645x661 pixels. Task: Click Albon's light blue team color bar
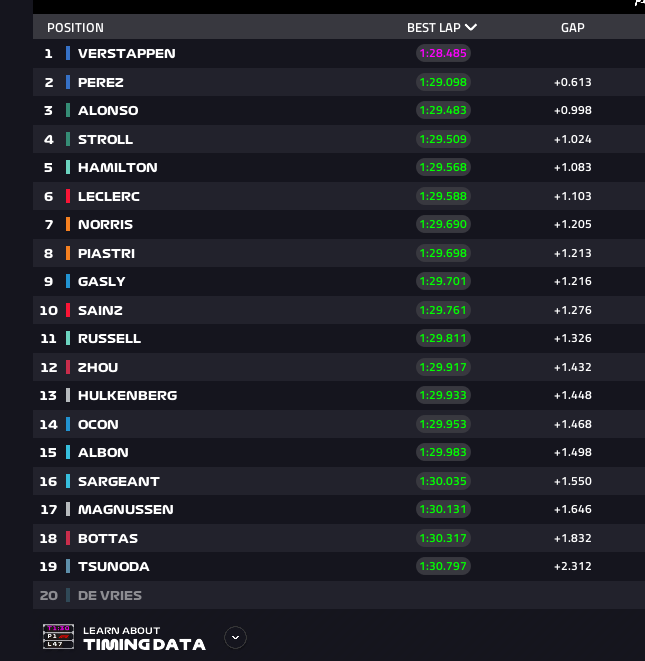click(x=68, y=452)
